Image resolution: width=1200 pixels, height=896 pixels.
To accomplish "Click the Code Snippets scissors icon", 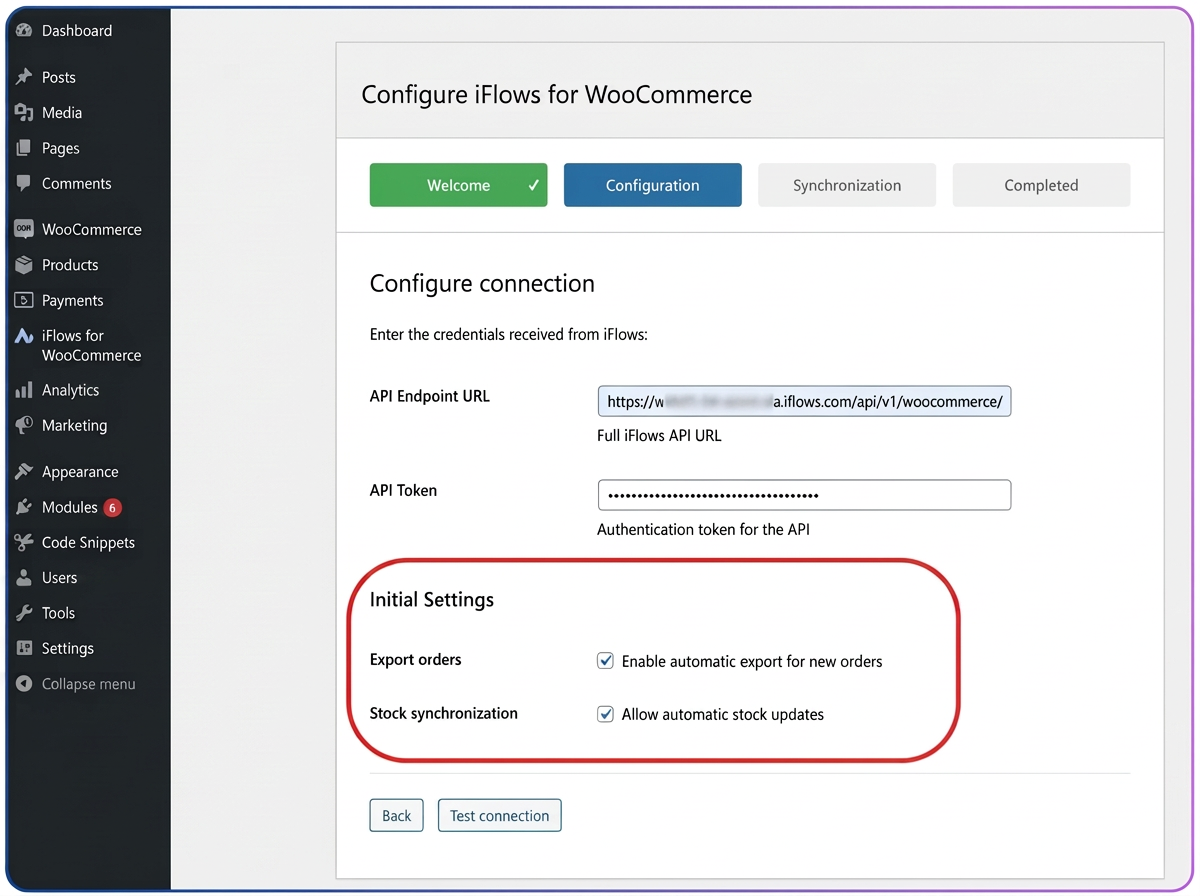I will 24,542.
